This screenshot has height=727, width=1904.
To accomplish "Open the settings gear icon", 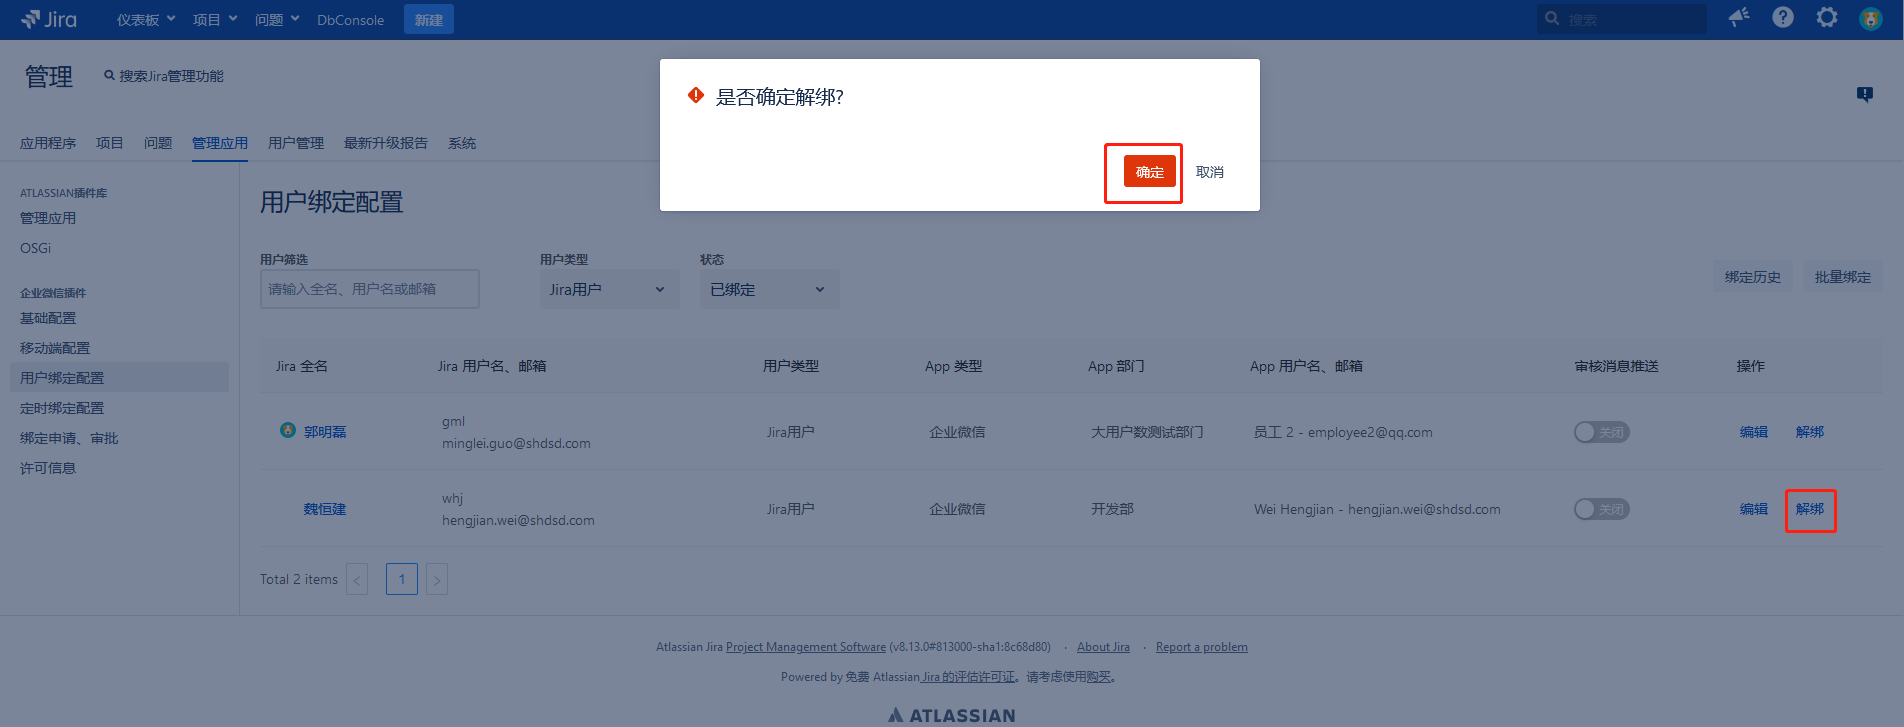I will [1827, 17].
